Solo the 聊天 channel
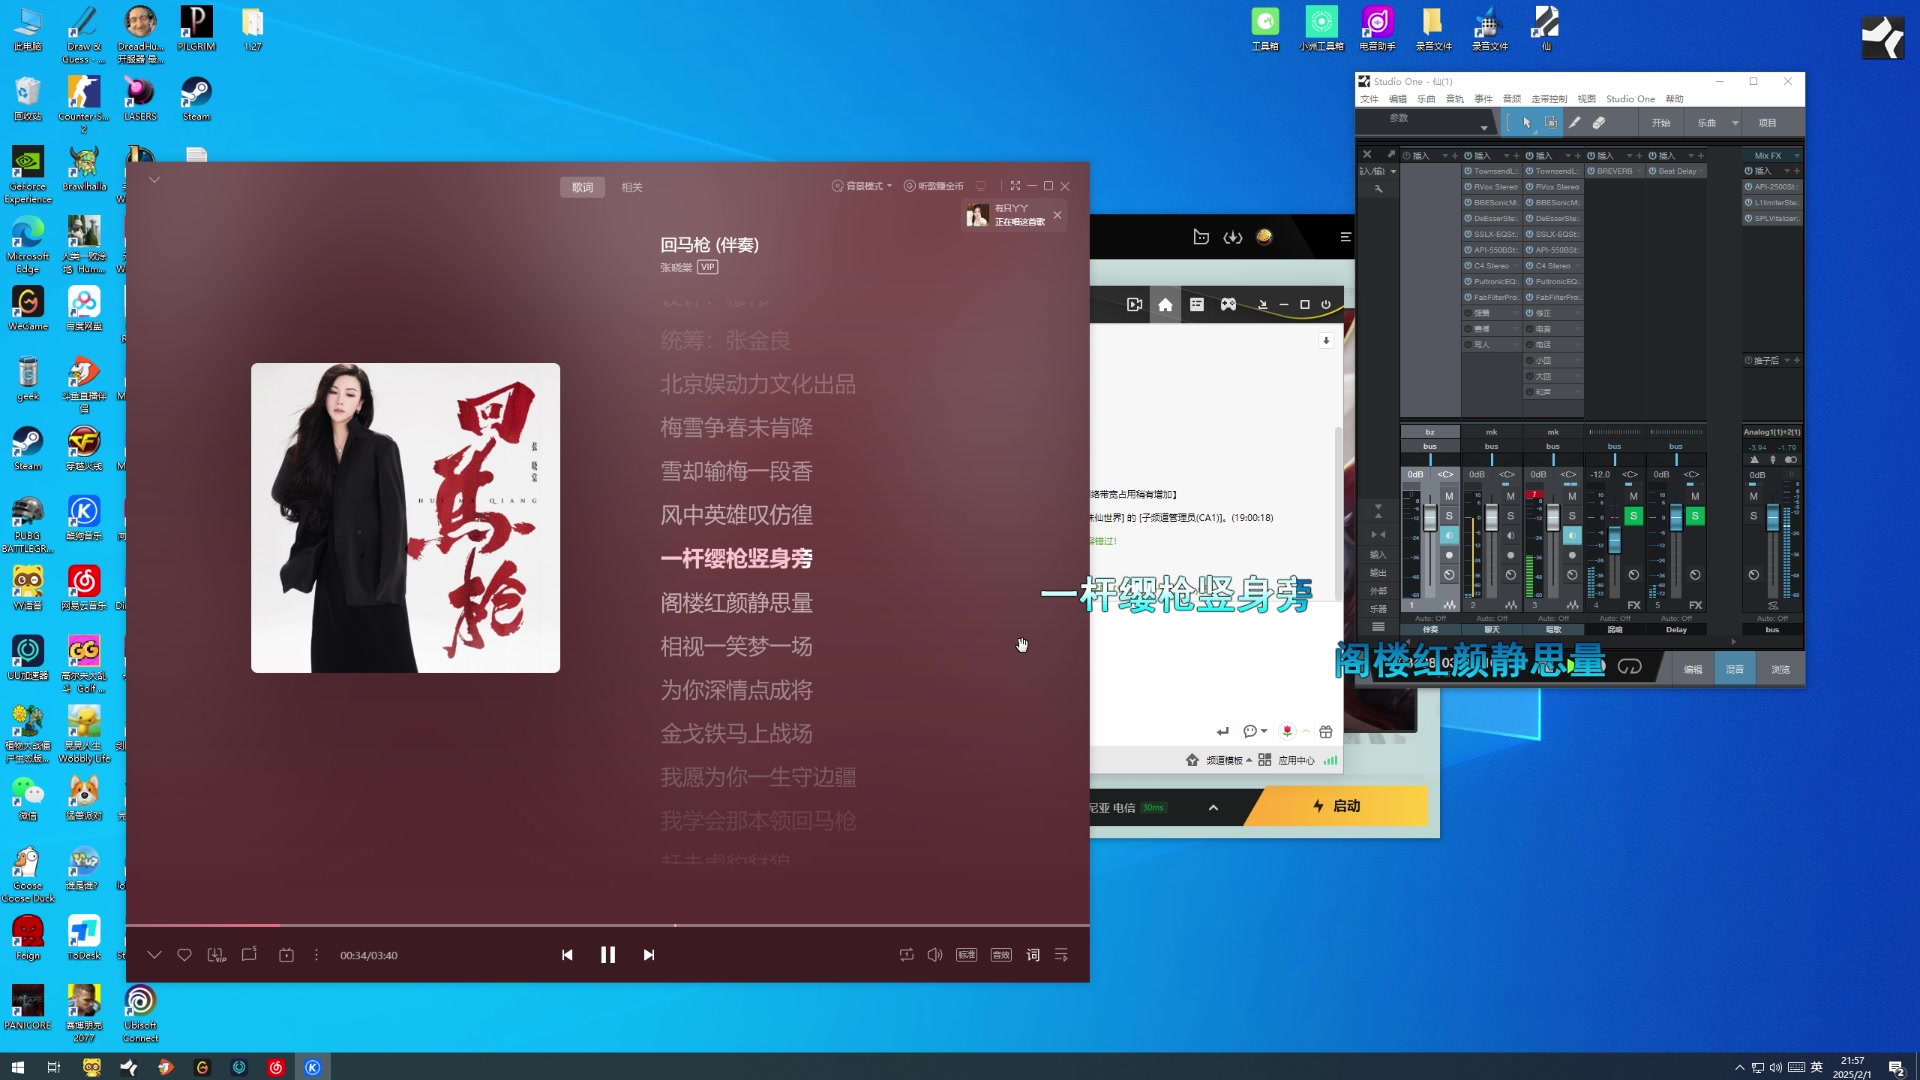Viewport: 1920px width, 1080px height. tap(1510, 516)
